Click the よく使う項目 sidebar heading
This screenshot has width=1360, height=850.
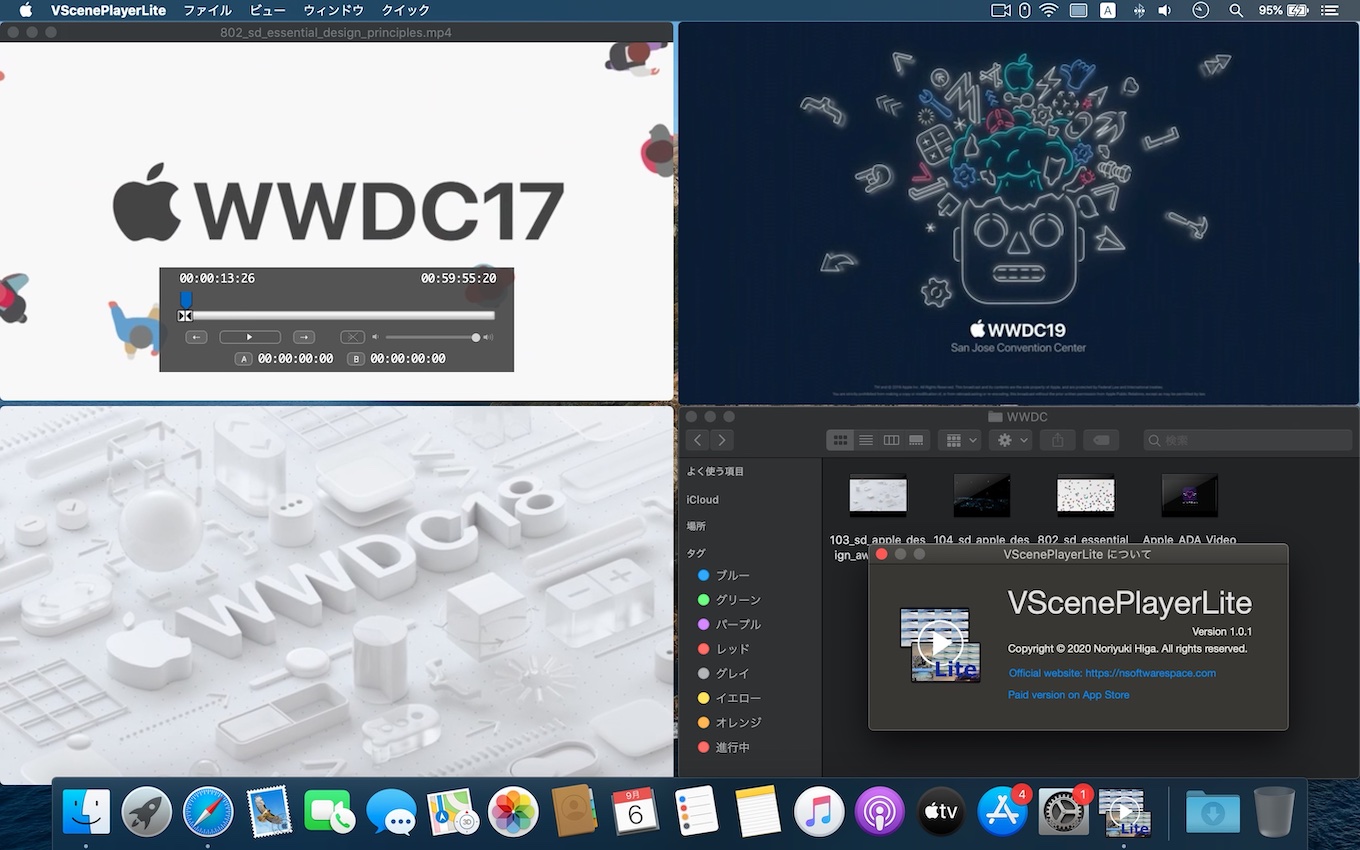coord(715,471)
